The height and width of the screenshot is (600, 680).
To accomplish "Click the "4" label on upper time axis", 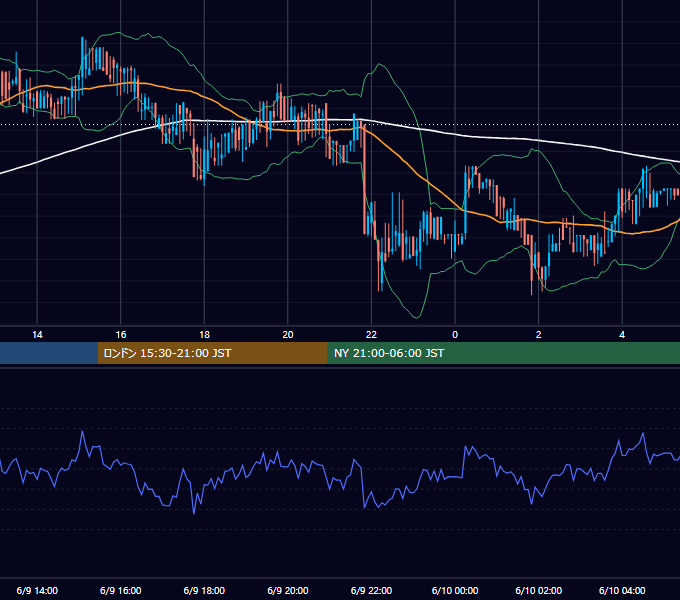I will [x=622, y=335].
